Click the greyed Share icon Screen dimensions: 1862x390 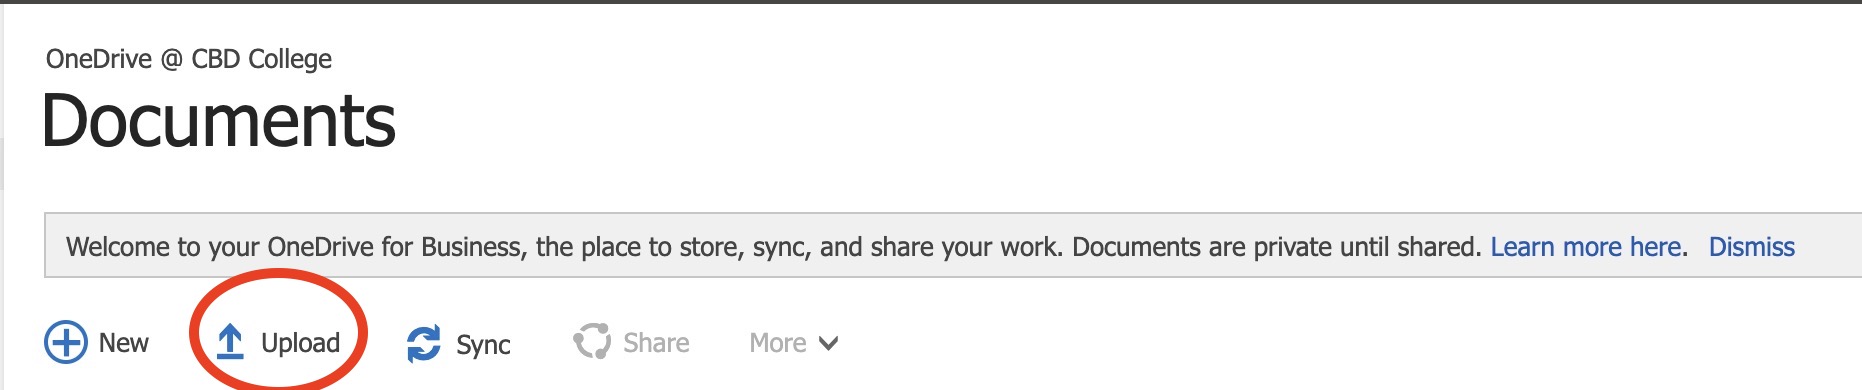coord(592,341)
